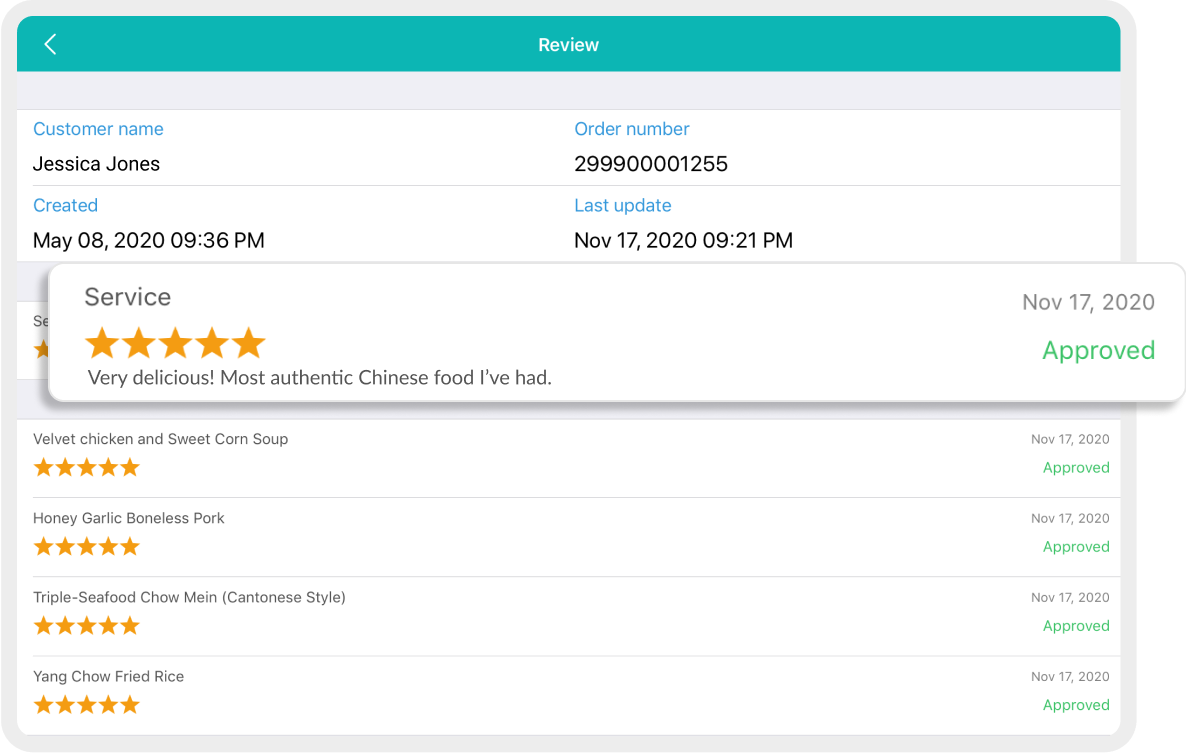Click the star rating for Velvet chicken soup

pyautogui.click(x=87, y=467)
